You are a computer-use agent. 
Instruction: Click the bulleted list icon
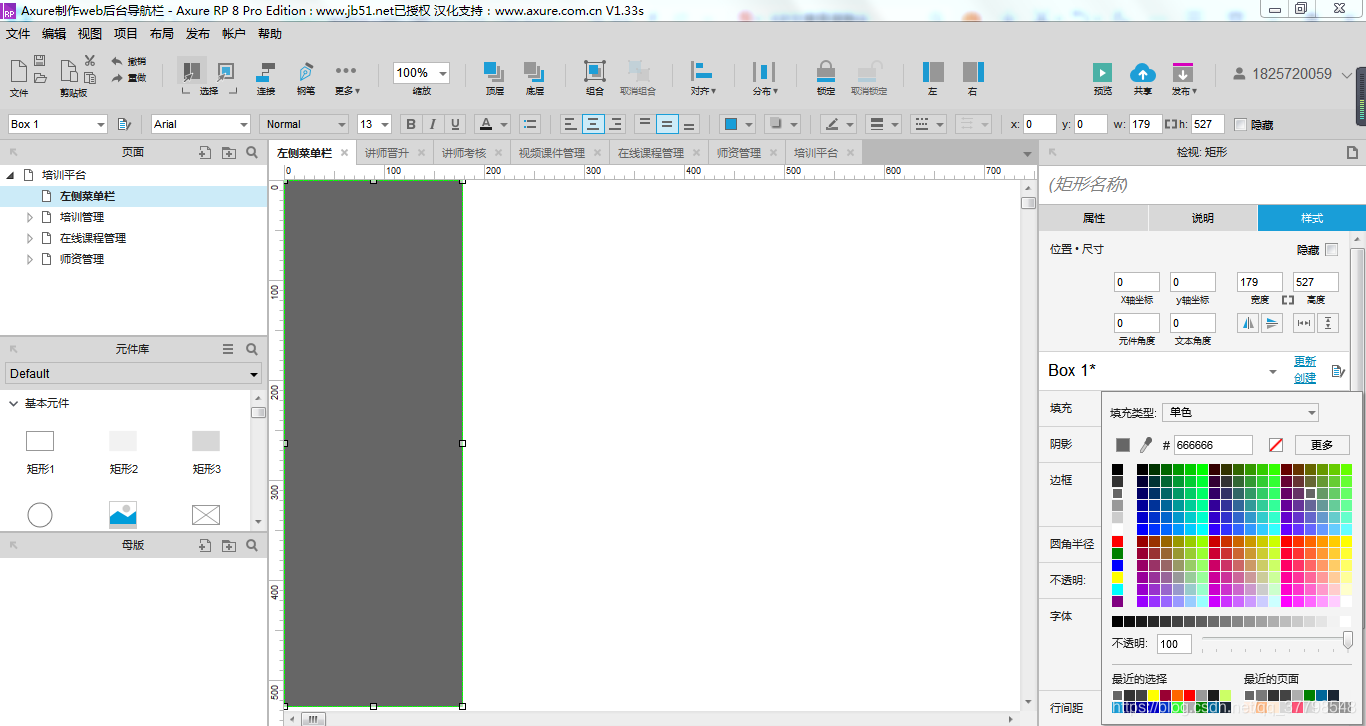(530, 124)
